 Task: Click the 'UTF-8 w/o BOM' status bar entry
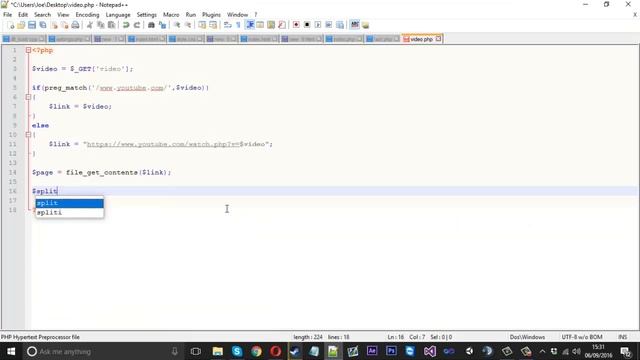click(x=582, y=337)
